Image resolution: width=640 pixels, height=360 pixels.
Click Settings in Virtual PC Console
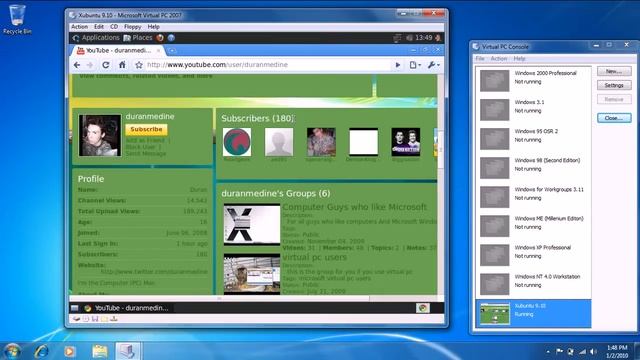pos(614,85)
